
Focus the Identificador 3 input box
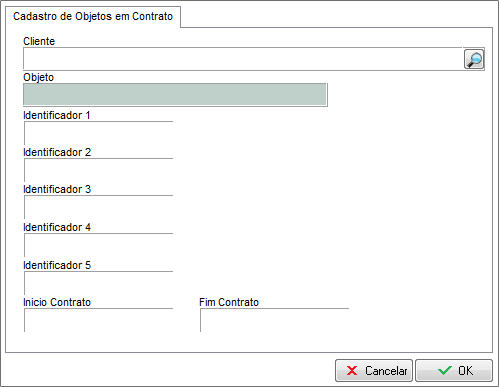(x=98, y=207)
